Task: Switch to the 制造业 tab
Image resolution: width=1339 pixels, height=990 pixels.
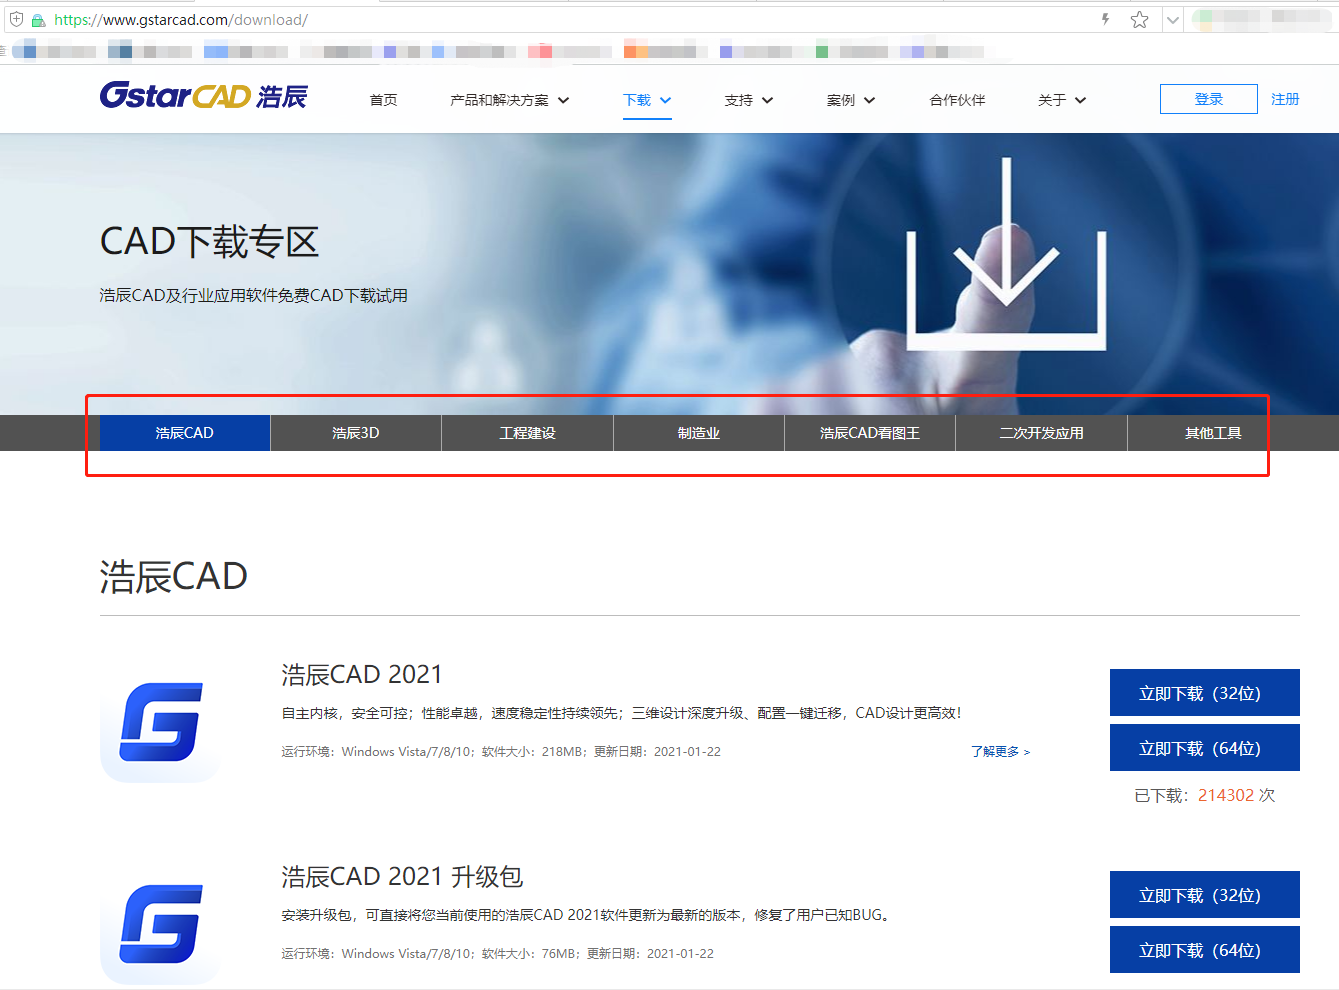Action: [x=699, y=433]
